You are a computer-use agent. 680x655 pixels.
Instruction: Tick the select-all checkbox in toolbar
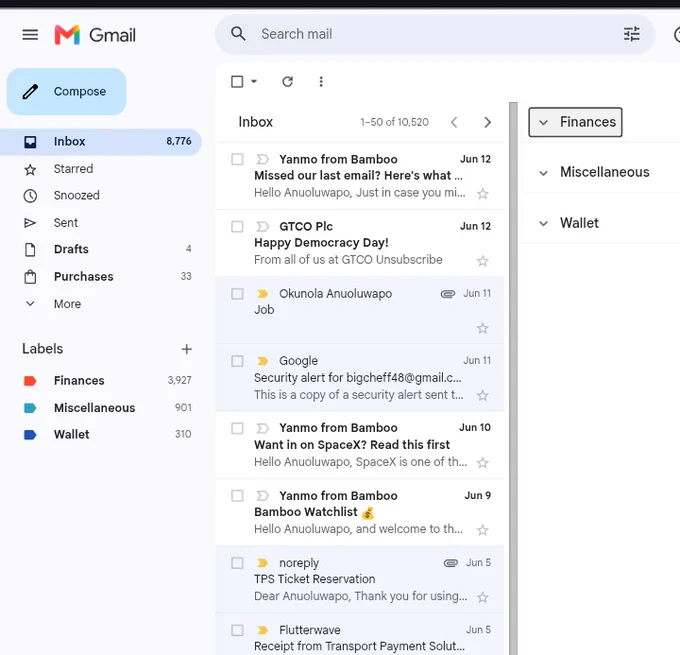[237, 82]
